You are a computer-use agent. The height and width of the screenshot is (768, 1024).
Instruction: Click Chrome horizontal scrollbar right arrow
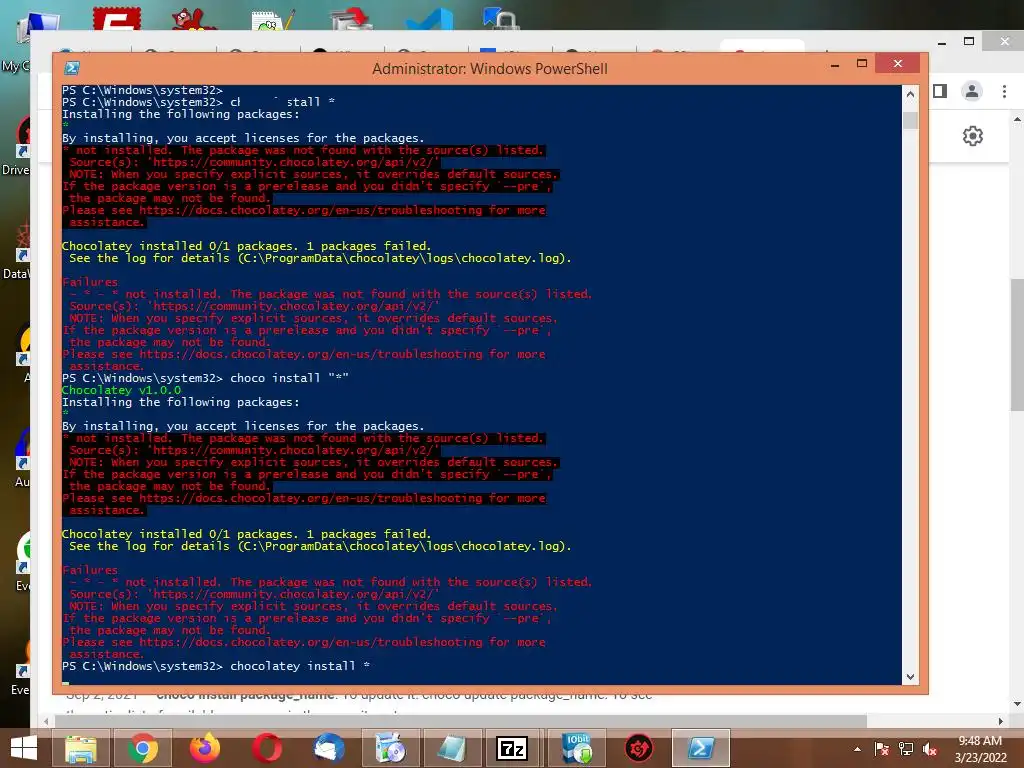tap(1000, 721)
